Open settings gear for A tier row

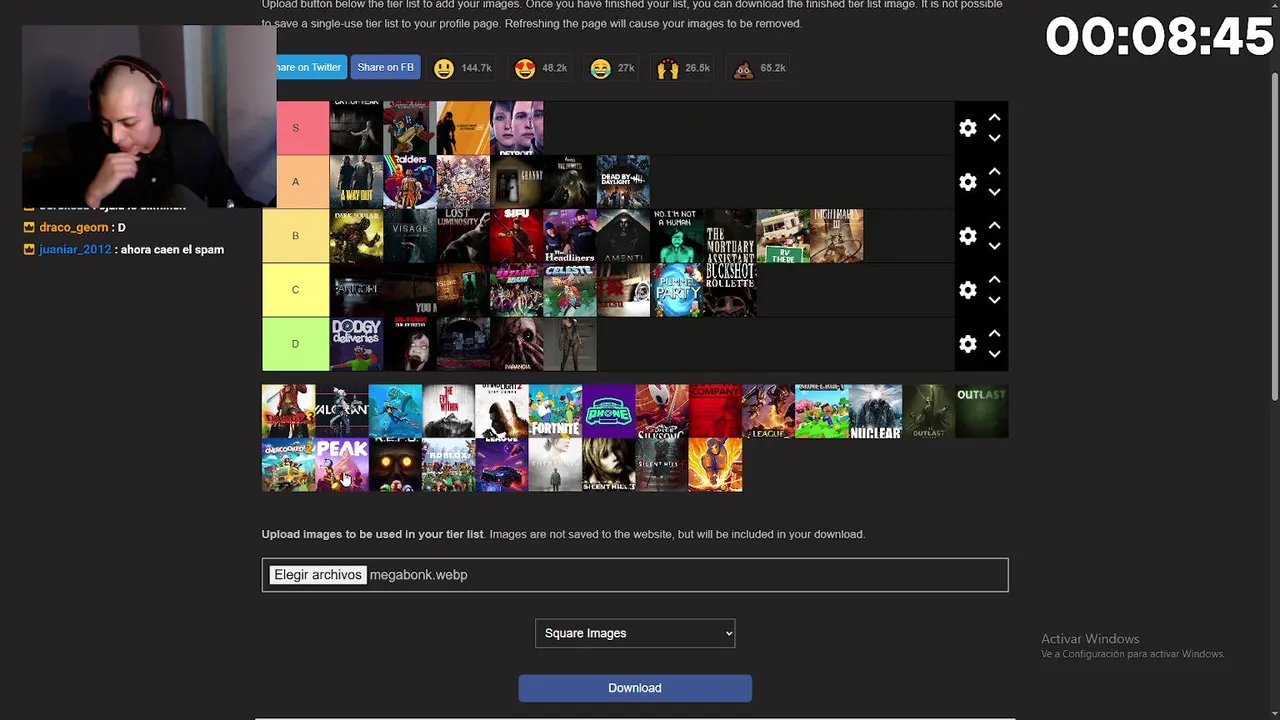click(x=967, y=182)
